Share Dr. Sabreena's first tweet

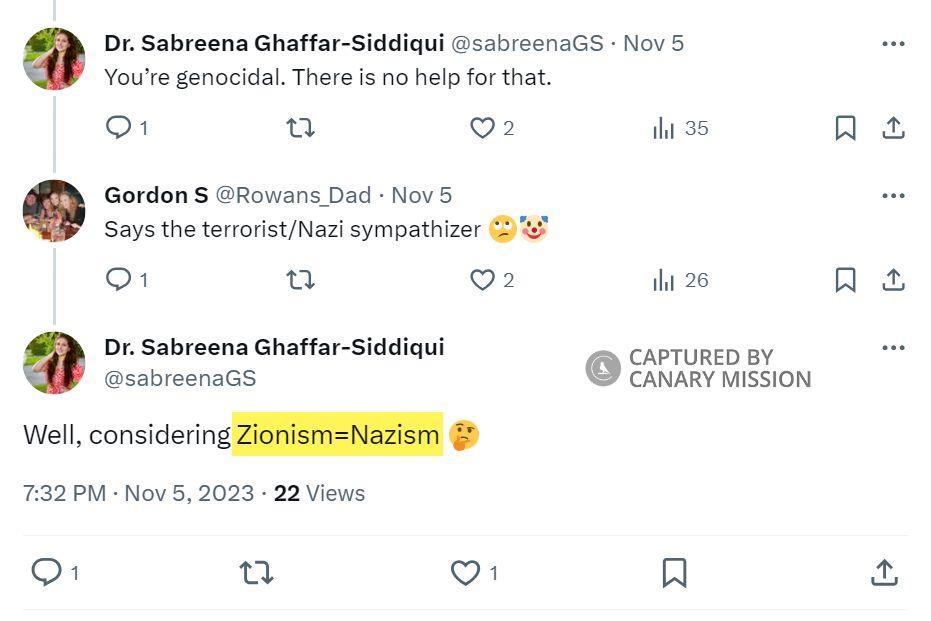pyautogui.click(x=893, y=128)
